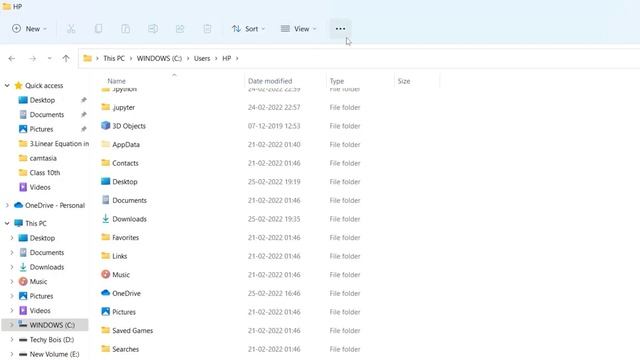Click the Delete trash icon
This screenshot has height=360, width=640.
[x=207, y=29]
